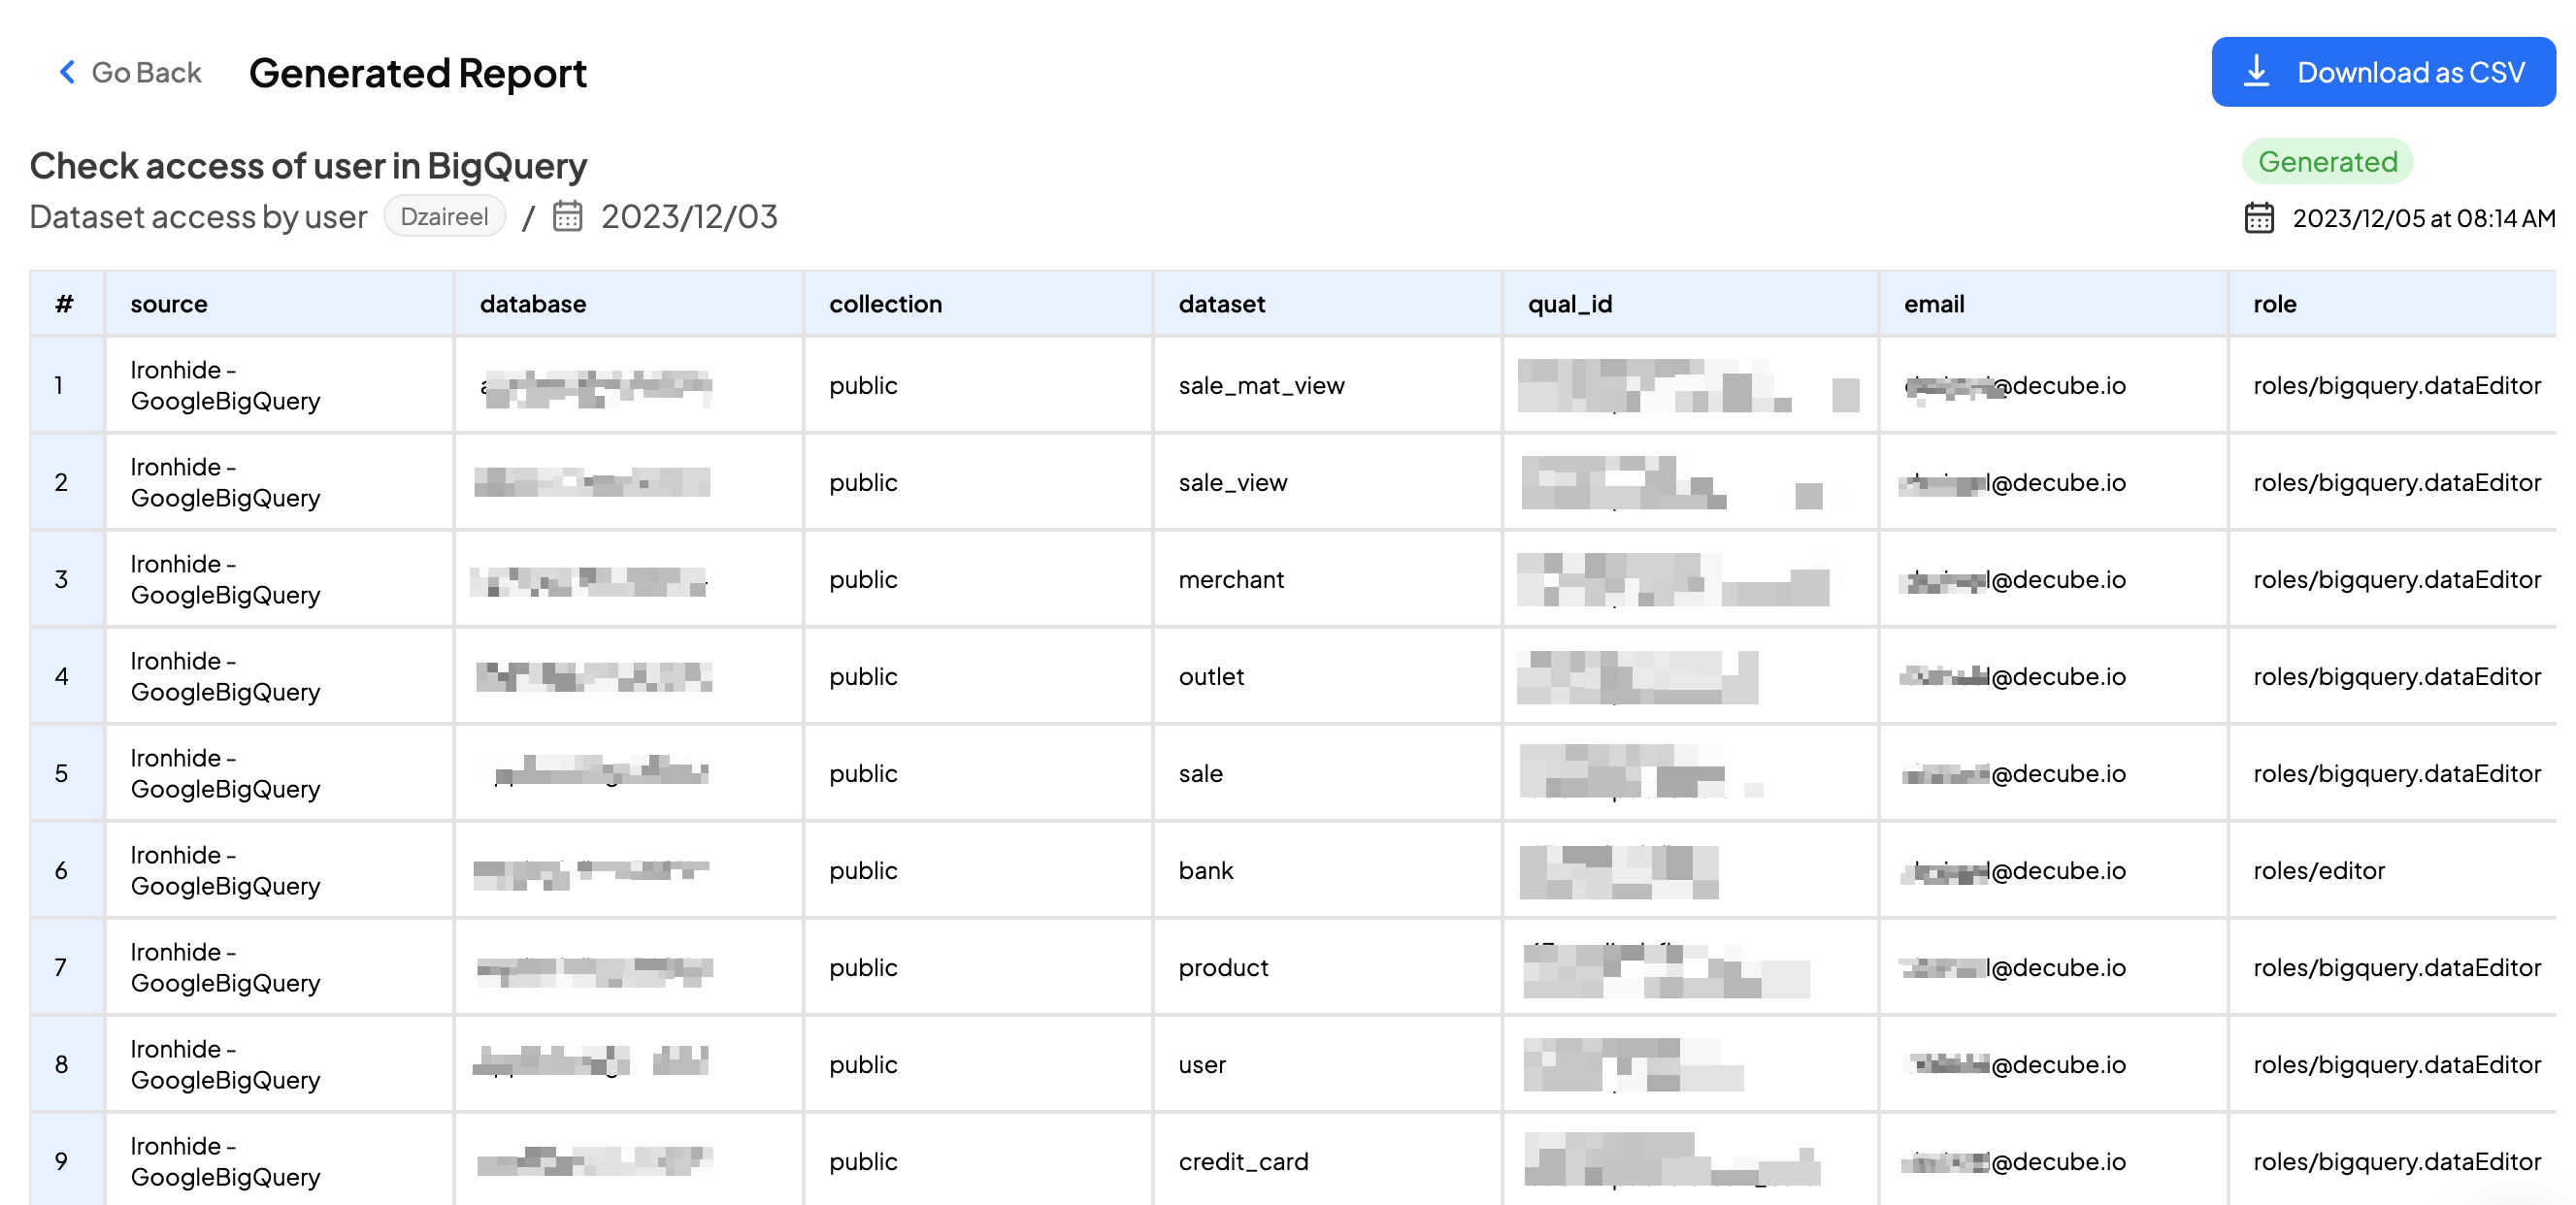The height and width of the screenshot is (1205, 2576).
Task: Click the Go Back chevron arrow icon
Action: tap(67, 72)
